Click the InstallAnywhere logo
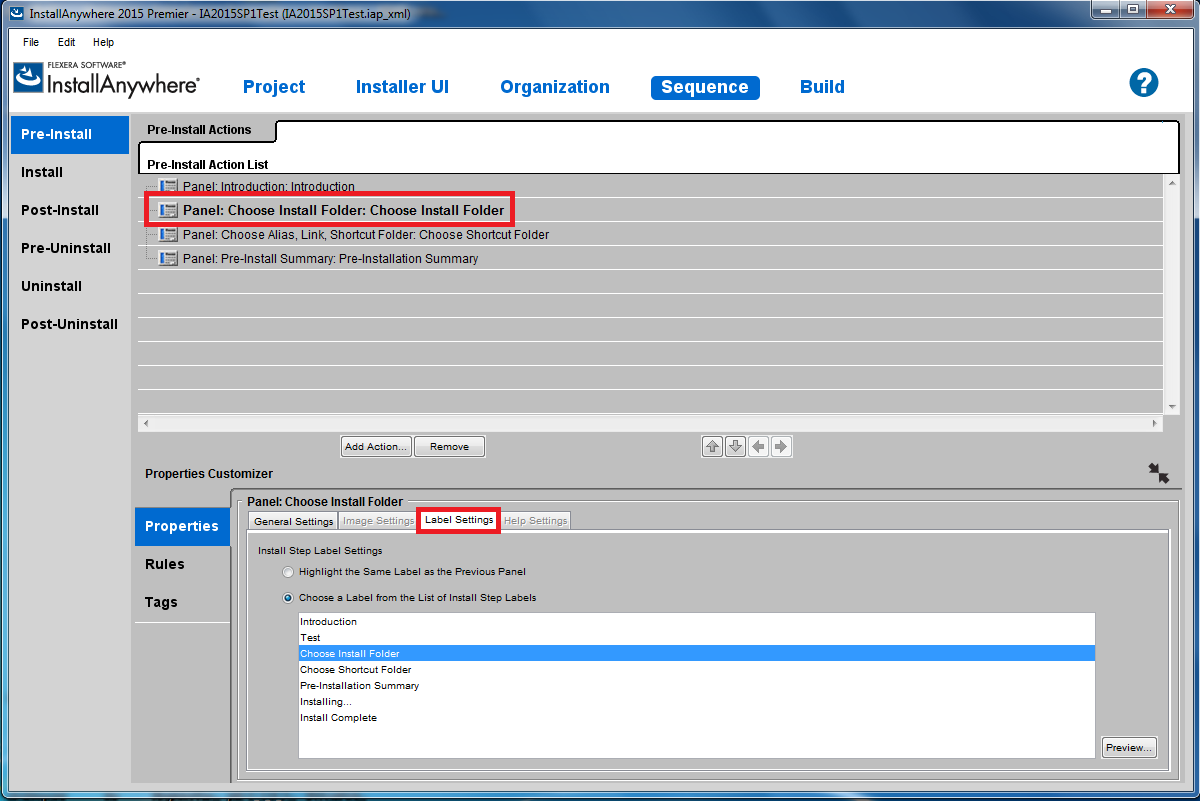The height and width of the screenshot is (801, 1200). (107, 79)
